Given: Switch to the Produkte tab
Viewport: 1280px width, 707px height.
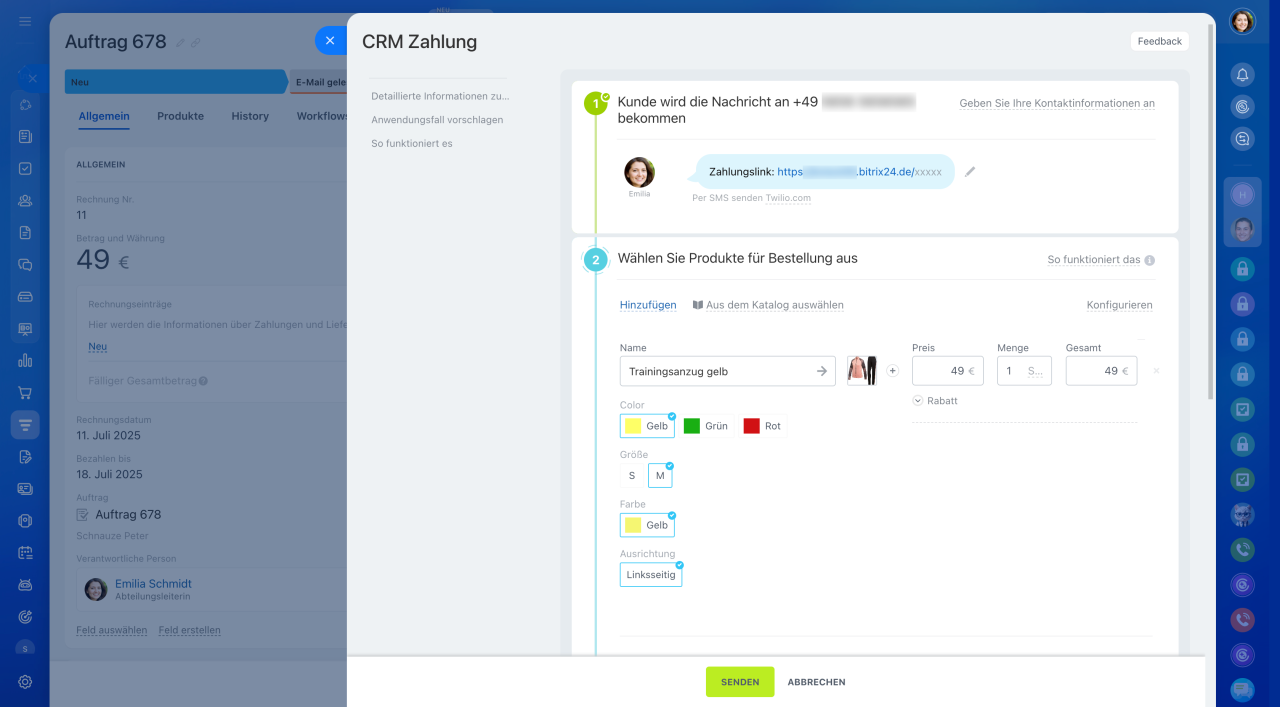Looking at the screenshot, I should (x=180, y=116).
